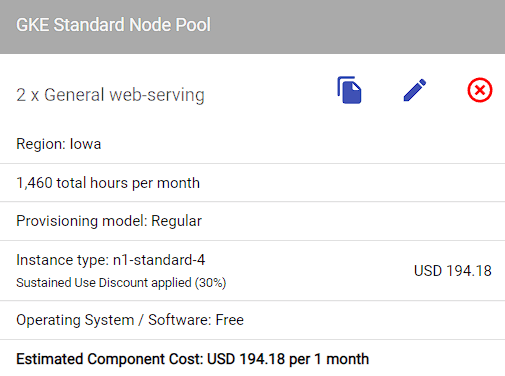The image size is (505, 376).
Task: Click the USD 194.18 instance price
Action: coord(453,271)
